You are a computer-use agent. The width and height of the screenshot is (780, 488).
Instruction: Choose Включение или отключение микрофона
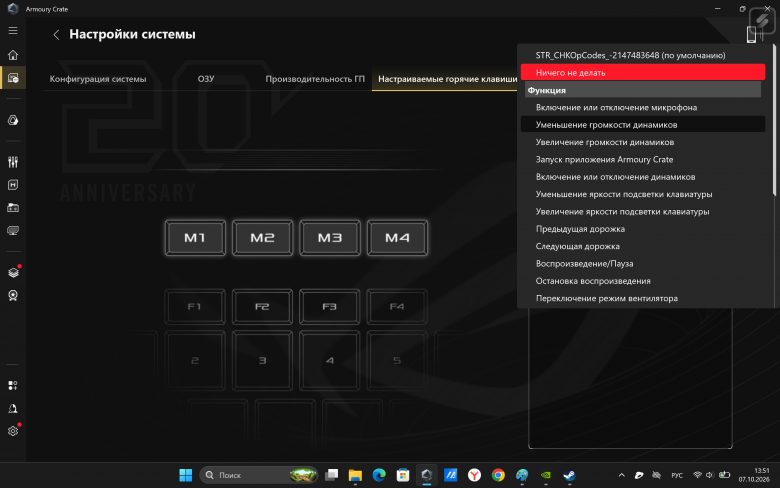643,107
